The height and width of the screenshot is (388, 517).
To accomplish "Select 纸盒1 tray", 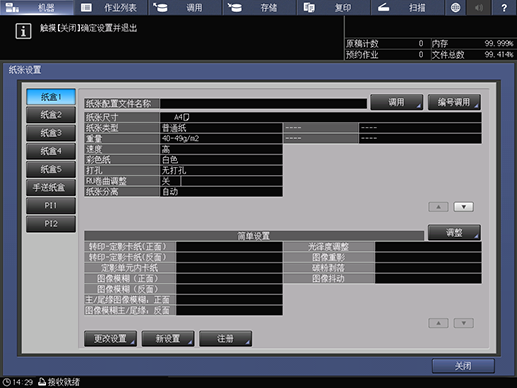I will [51, 97].
